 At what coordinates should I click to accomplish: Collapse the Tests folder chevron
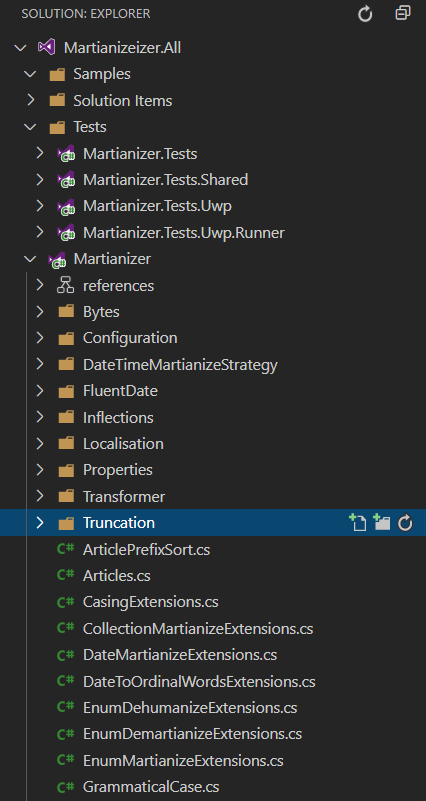click(x=31, y=127)
